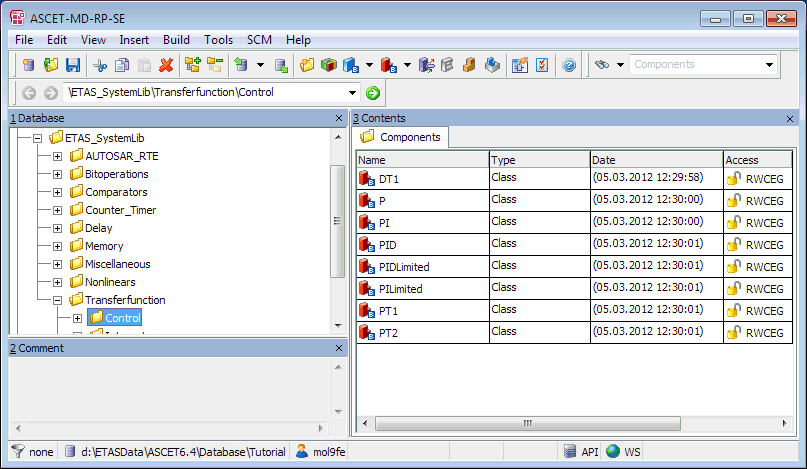Open the Insert menu

(x=134, y=40)
